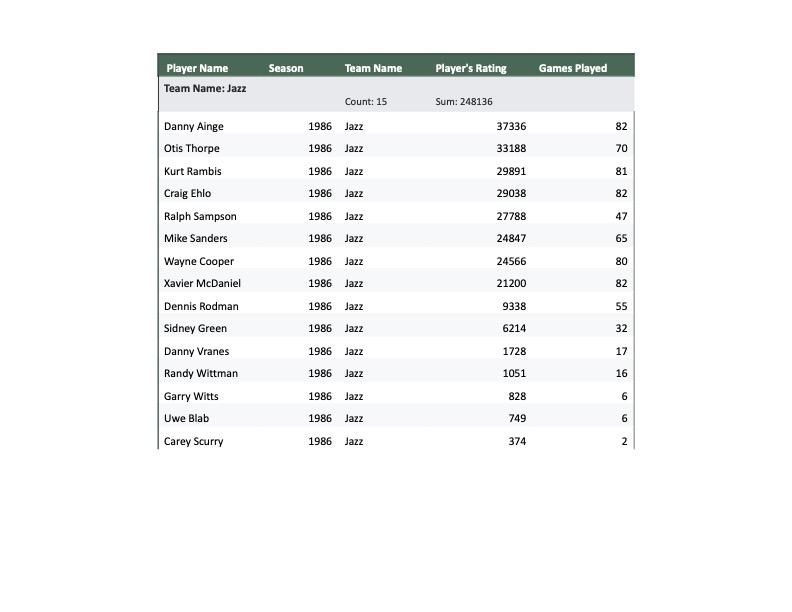792x612 pixels.
Task: Select the Craig Ehlo row
Action: click(395, 194)
